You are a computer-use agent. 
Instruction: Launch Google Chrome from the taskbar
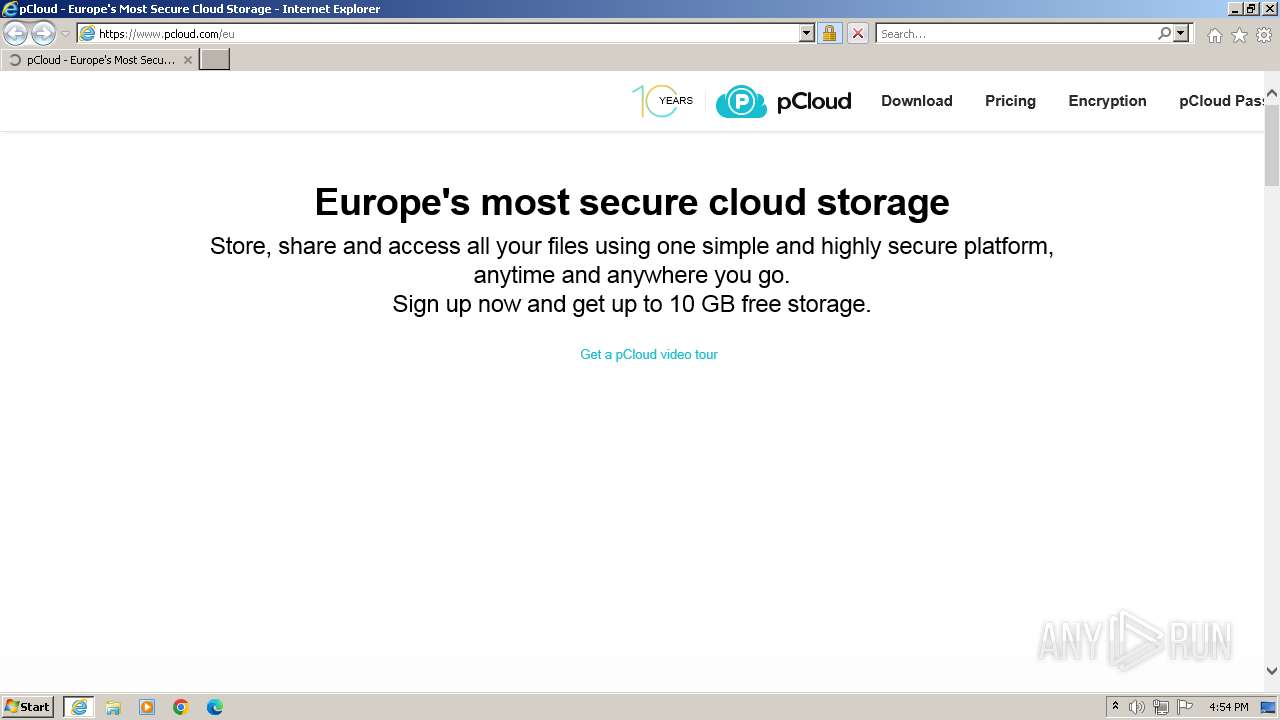181,707
